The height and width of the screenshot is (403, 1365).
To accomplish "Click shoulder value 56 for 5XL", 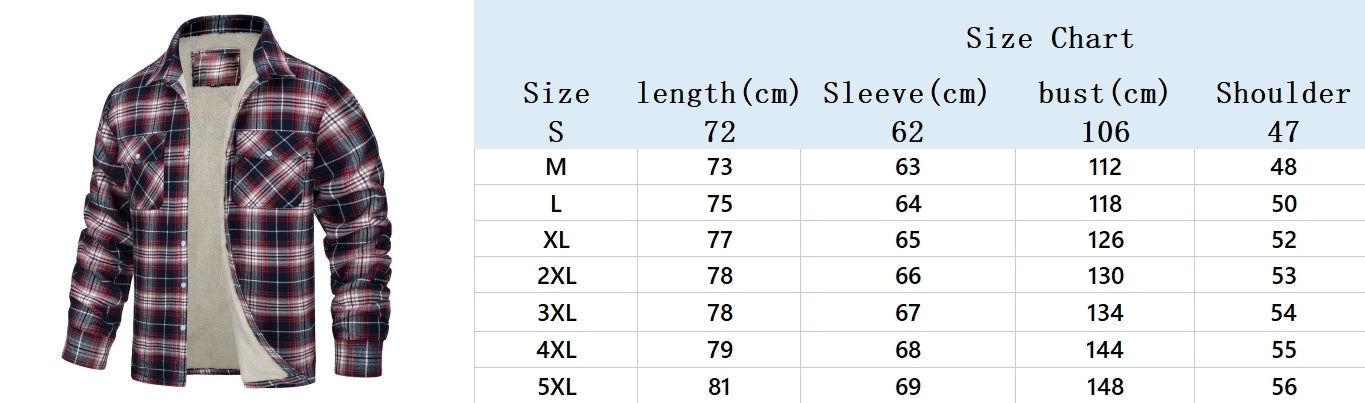I will pyautogui.click(x=1284, y=386).
